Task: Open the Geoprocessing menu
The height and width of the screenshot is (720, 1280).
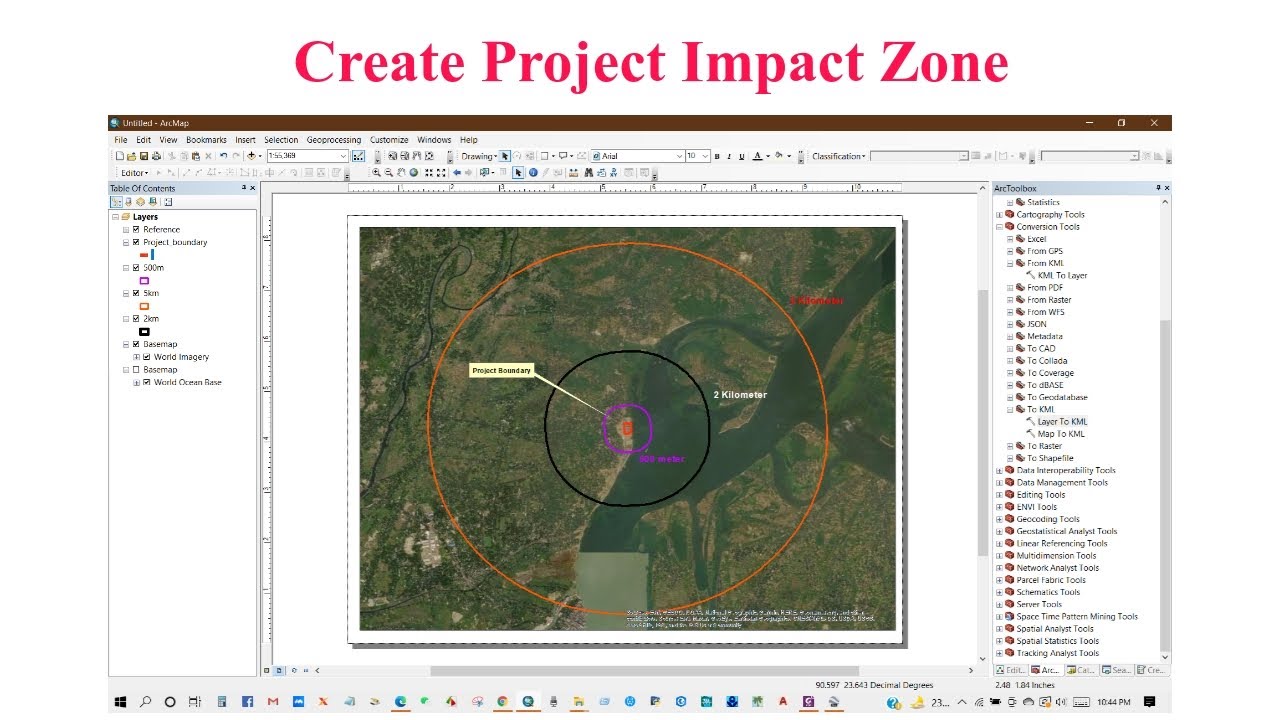Action: pyautogui.click(x=334, y=140)
